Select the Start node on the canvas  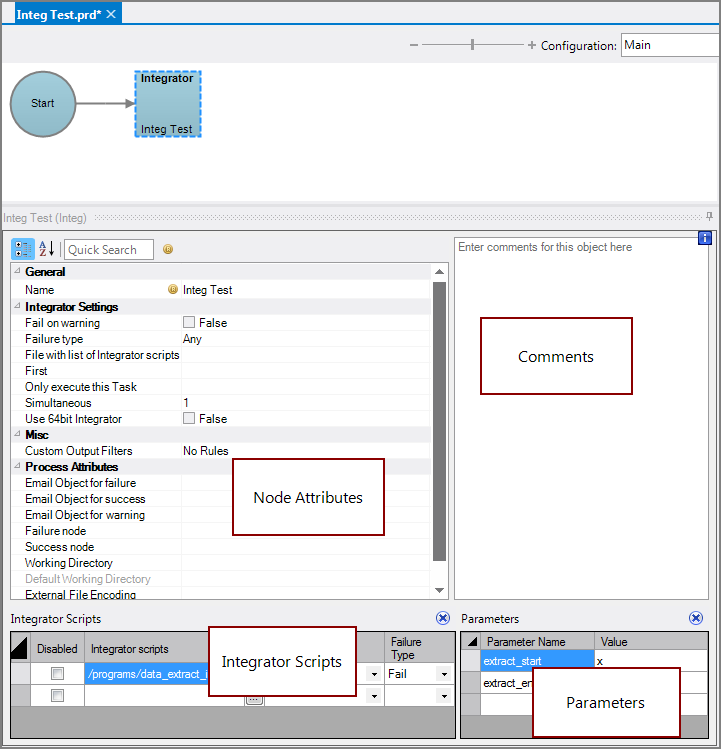43,104
